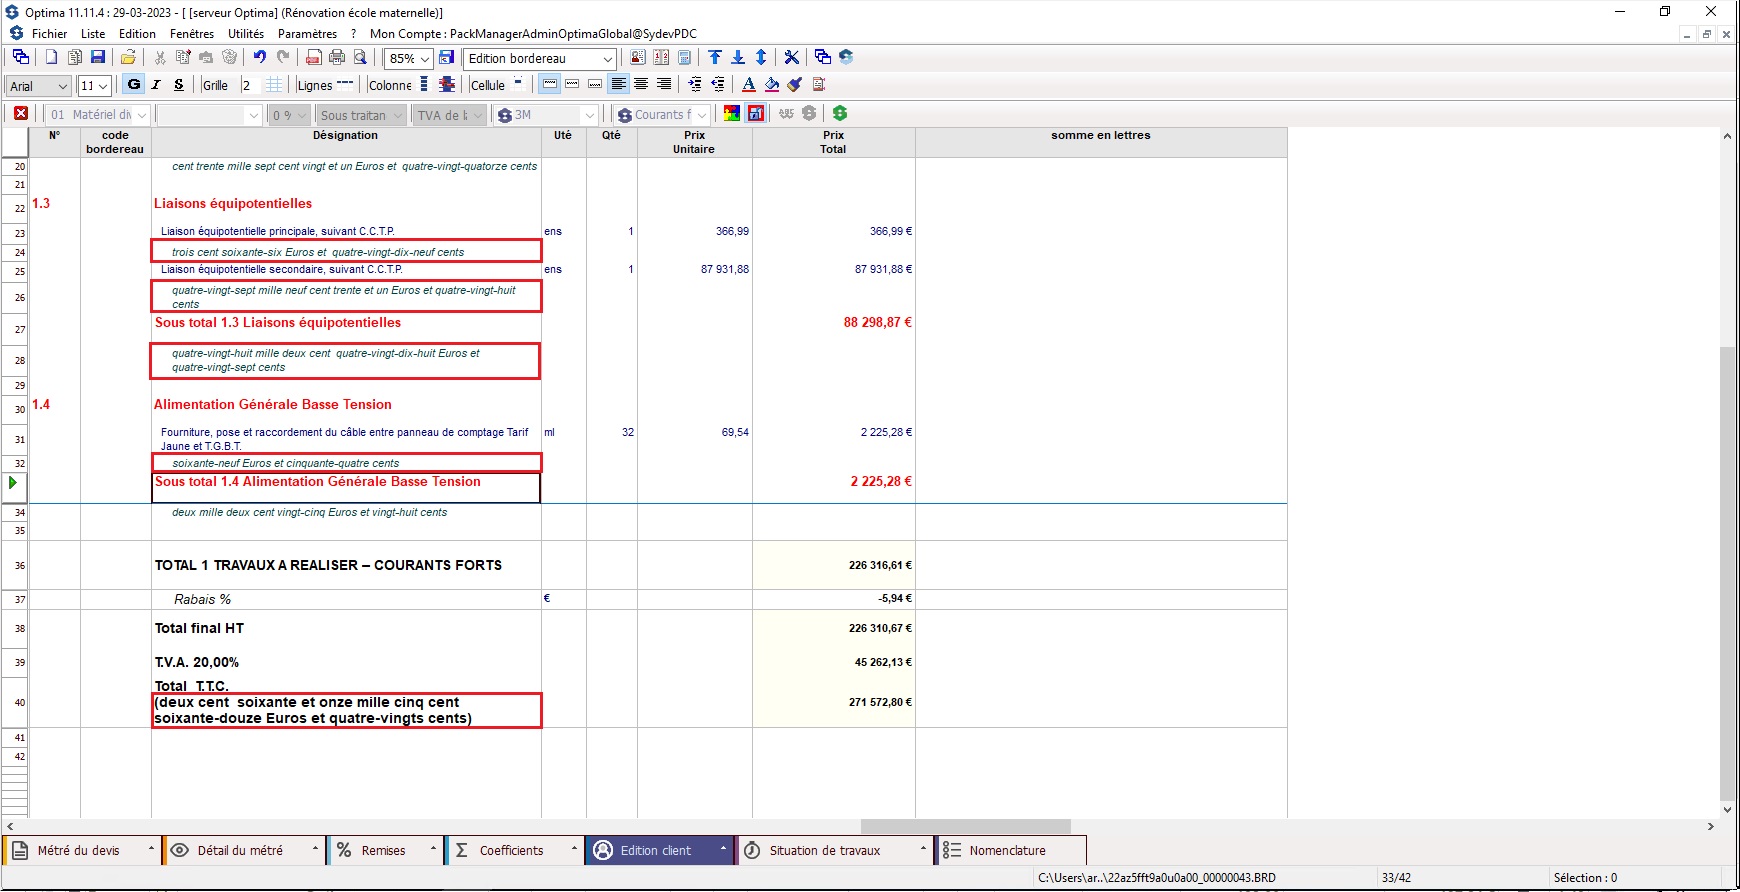Open the Fichier menu

click(49, 33)
